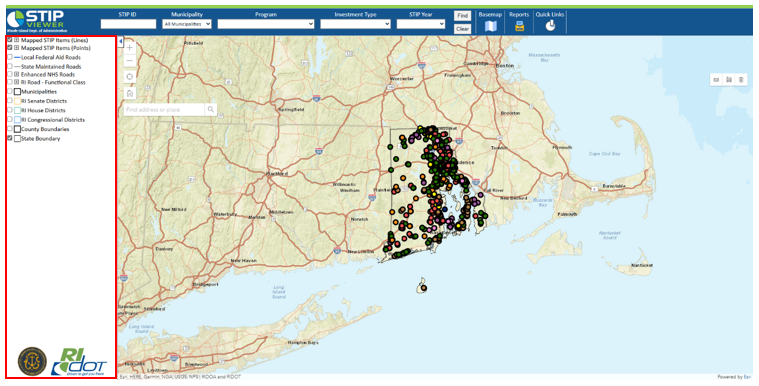Screen dimensions: 759x386
Task: Click the Cape Cod Bay label
Action: pyautogui.click(x=605, y=154)
